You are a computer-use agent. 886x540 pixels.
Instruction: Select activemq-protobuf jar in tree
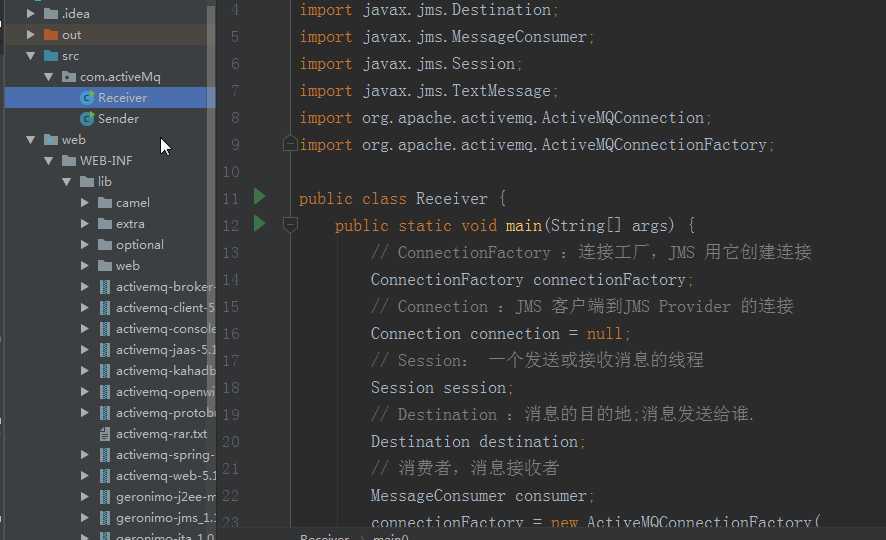click(x=165, y=413)
